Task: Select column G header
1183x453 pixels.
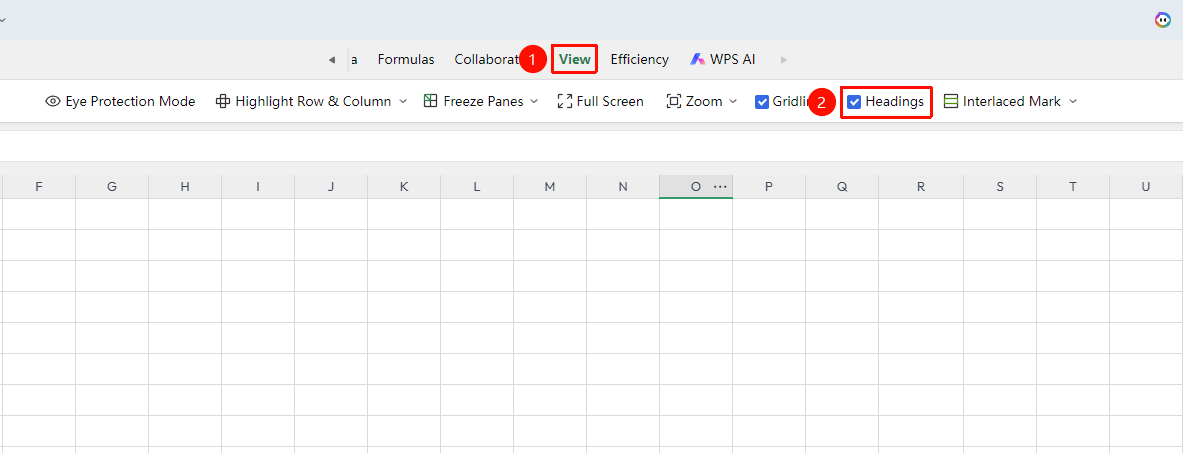Action: click(112, 186)
